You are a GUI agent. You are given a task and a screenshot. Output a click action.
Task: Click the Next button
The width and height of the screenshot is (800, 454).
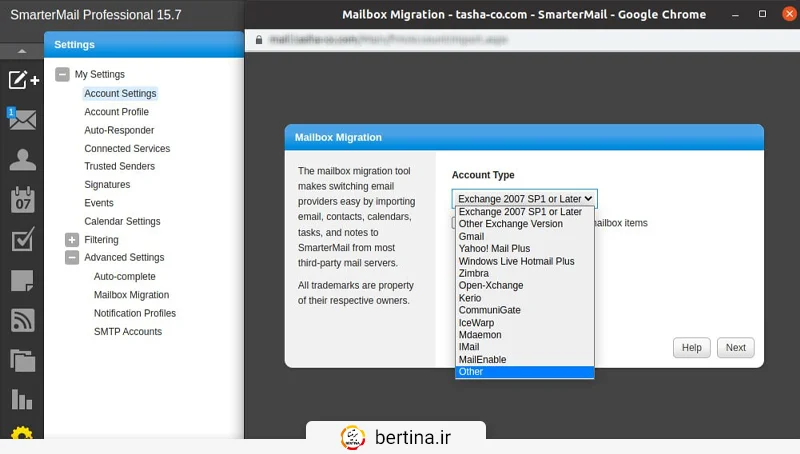coord(735,348)
